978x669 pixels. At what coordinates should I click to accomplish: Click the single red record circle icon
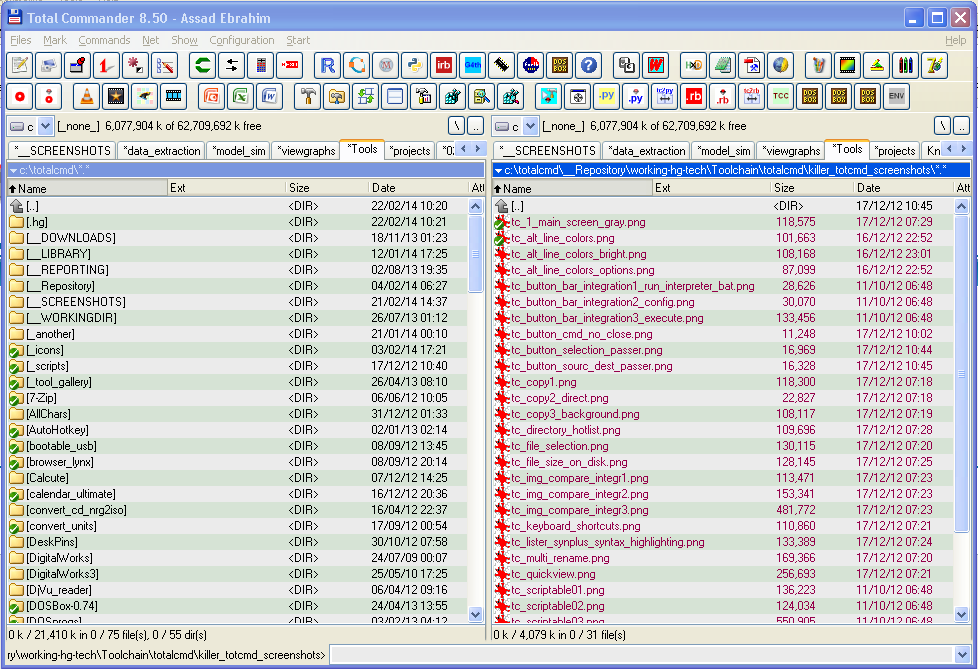(x=19, y=97)
